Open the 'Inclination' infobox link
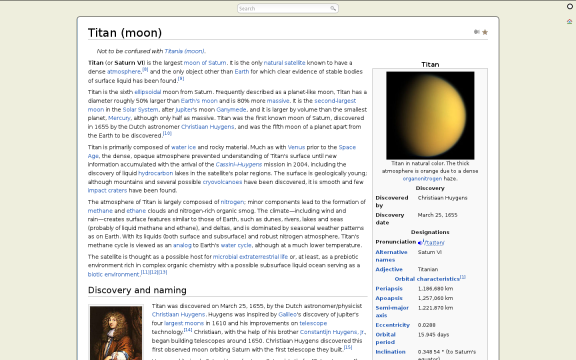 tap(390, 352)
